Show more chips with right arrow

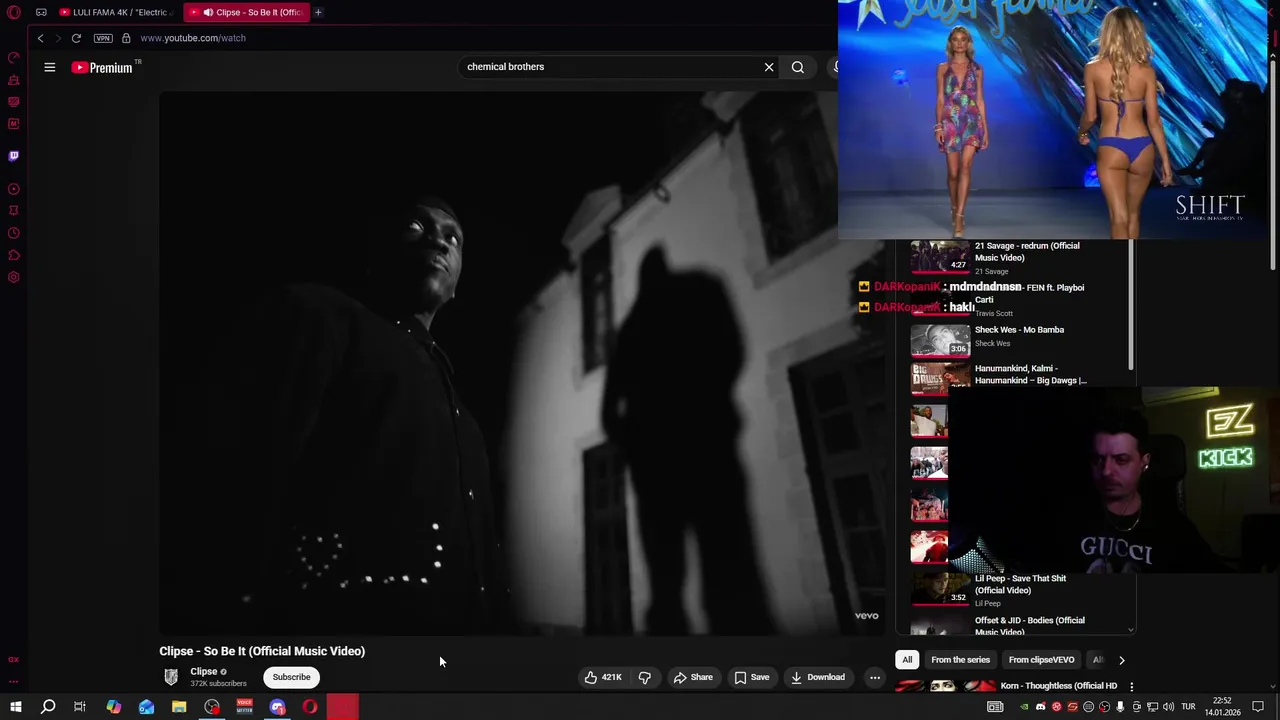[1121, 660]
